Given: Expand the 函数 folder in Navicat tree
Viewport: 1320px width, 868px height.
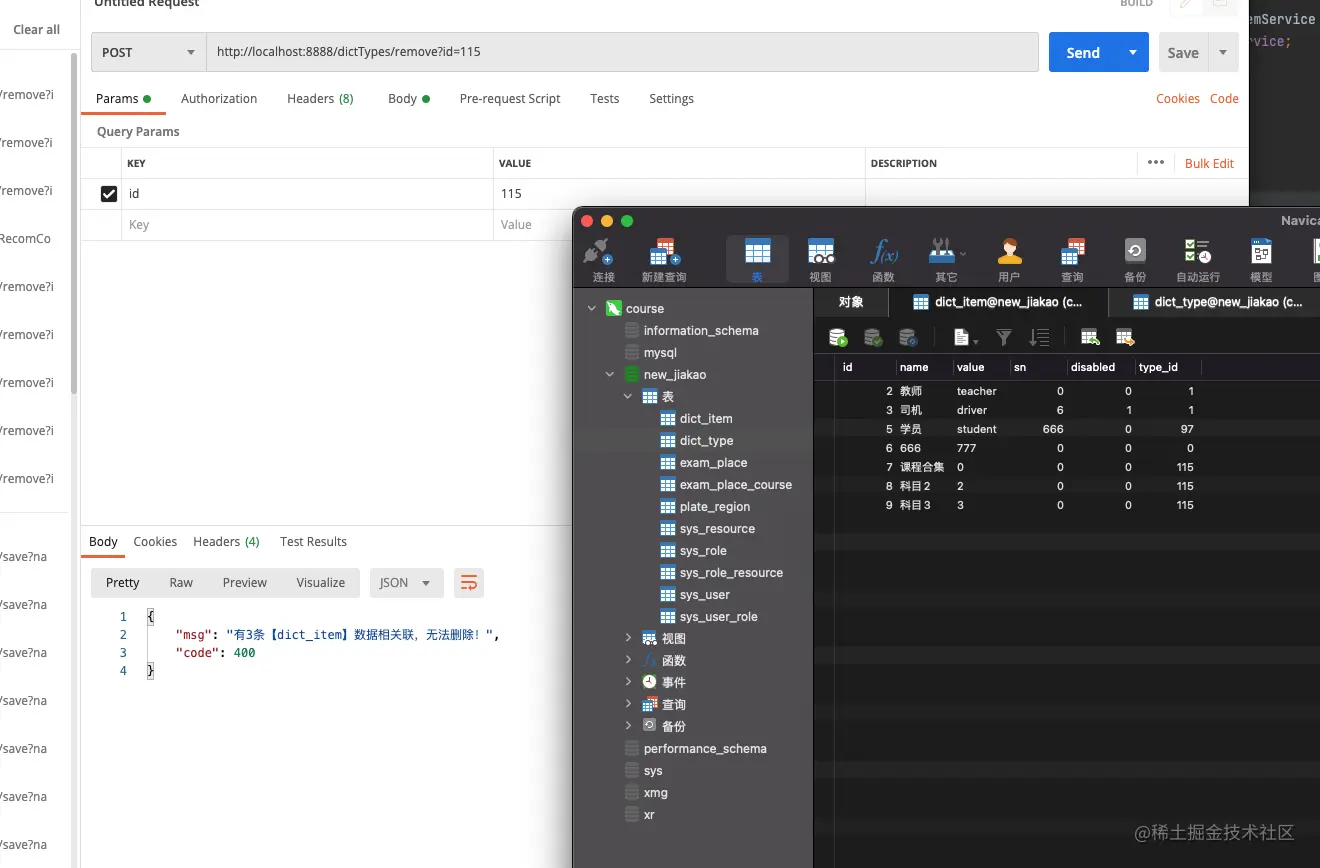Looking at the screenshot, I should click(628, 660).
